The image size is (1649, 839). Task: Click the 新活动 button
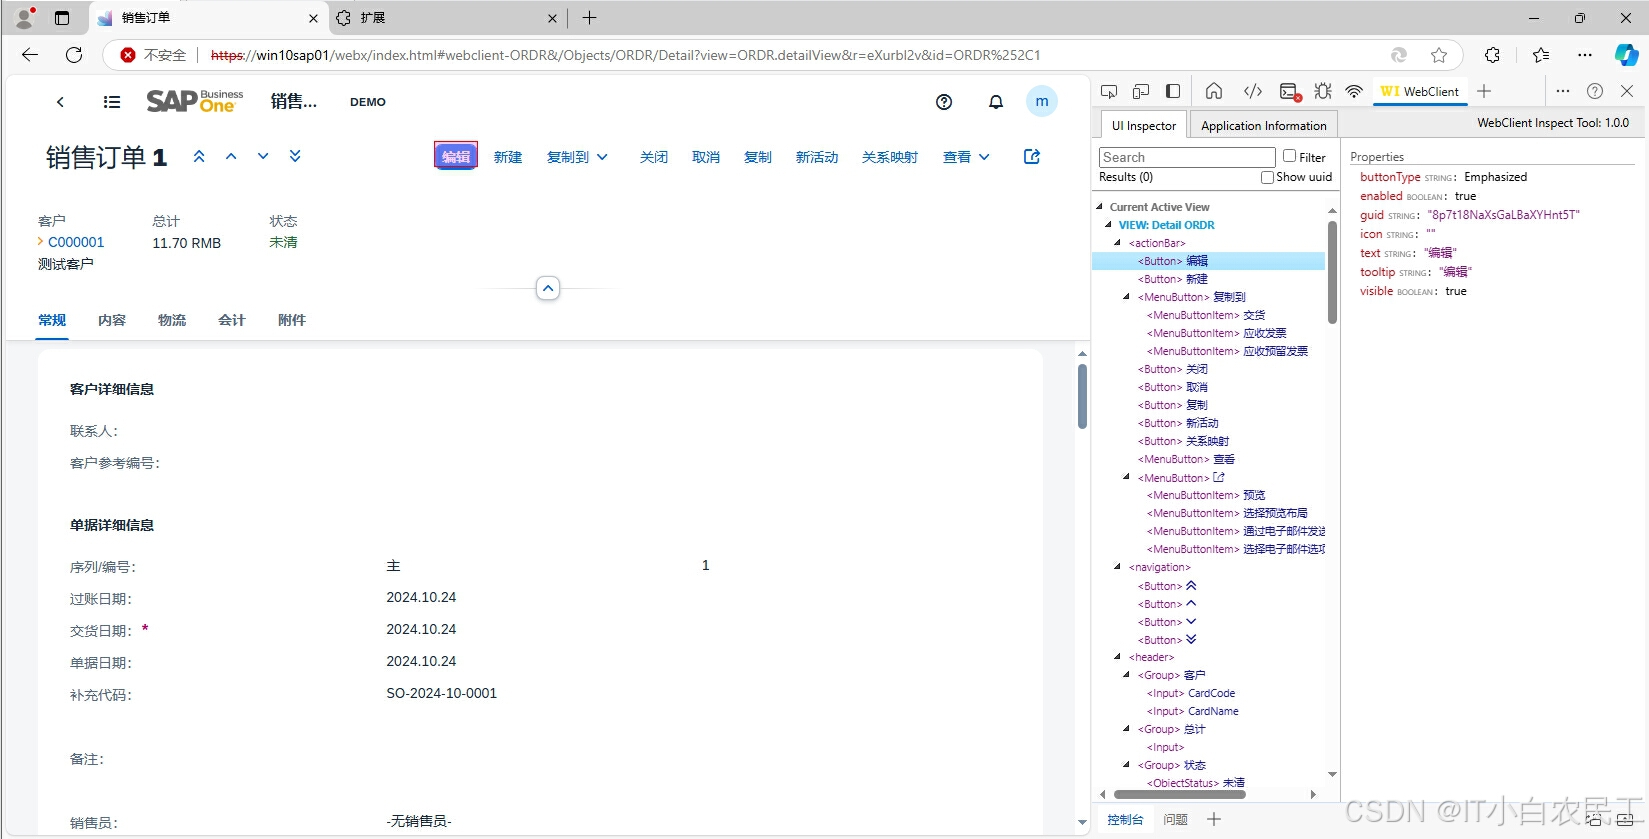(817, 157)
